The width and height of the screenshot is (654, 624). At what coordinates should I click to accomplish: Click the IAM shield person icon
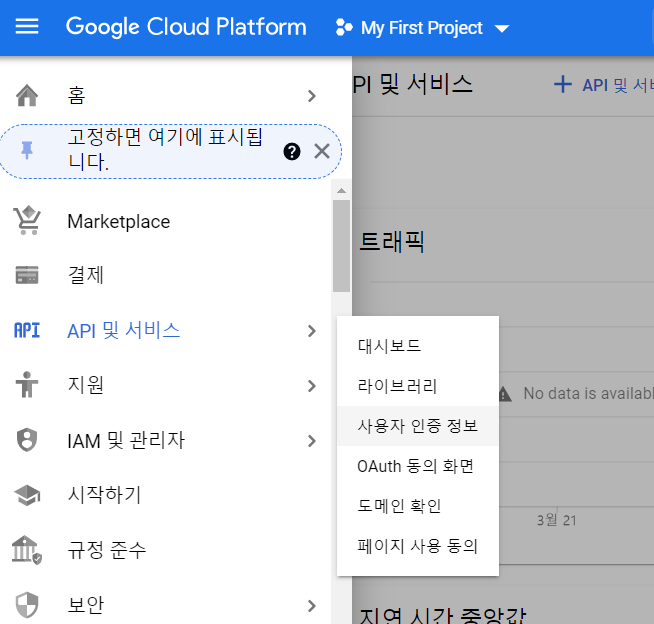point(27,440)
